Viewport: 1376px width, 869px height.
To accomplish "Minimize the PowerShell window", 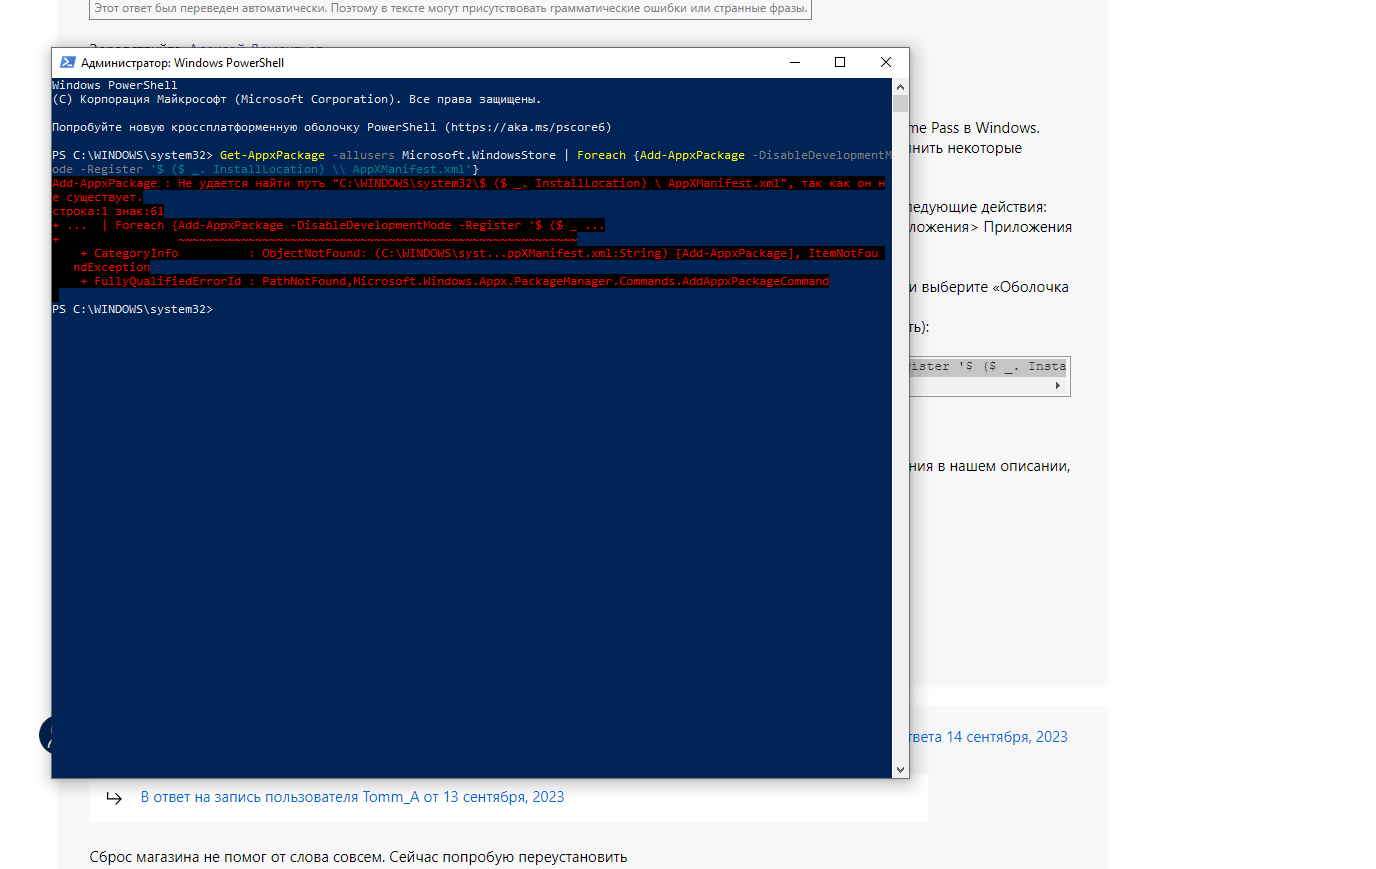I will point(795,62).
